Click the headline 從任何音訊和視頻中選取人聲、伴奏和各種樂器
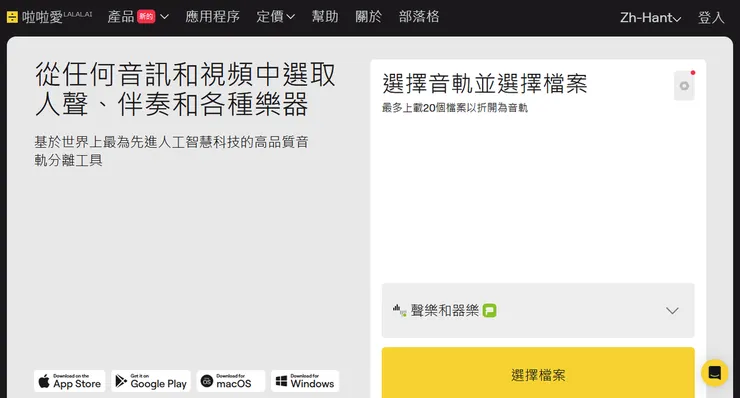Viewport: 740px width, 398px height. coord(185,89)
